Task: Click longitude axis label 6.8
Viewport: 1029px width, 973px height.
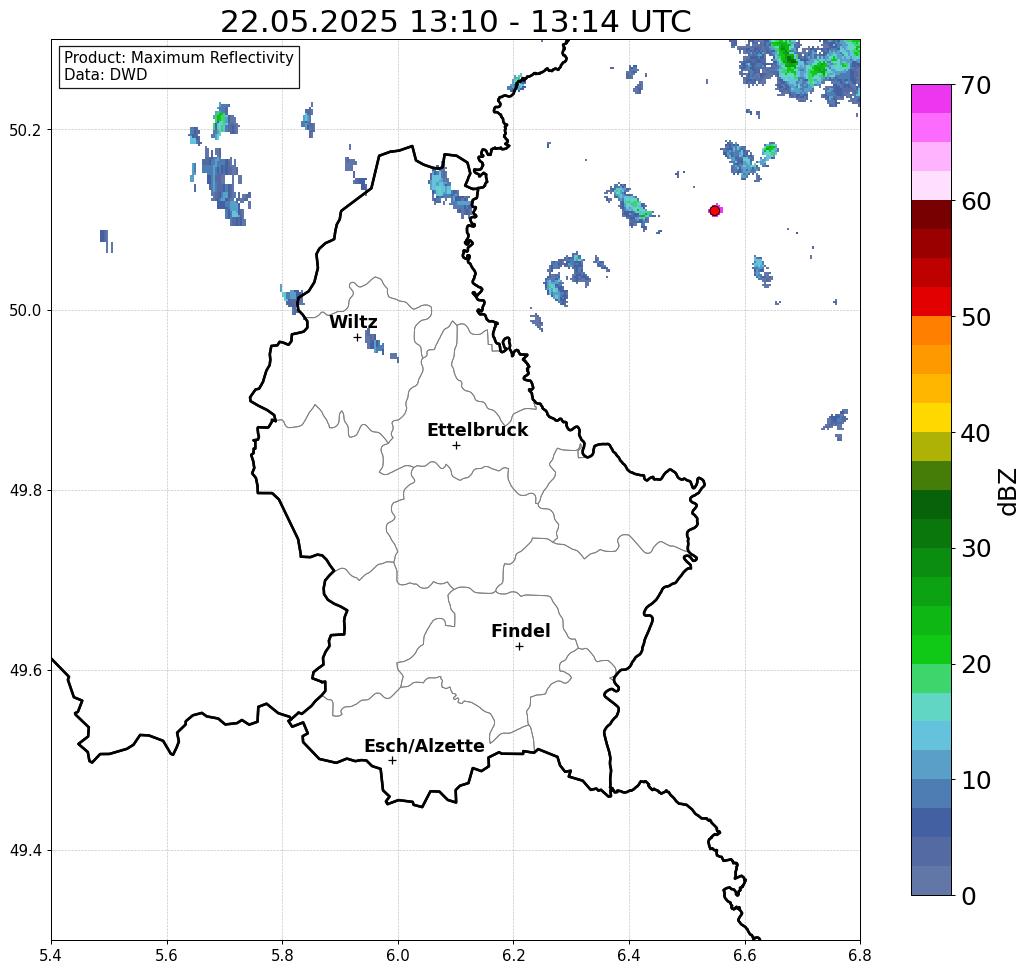Action: [860, 955]
